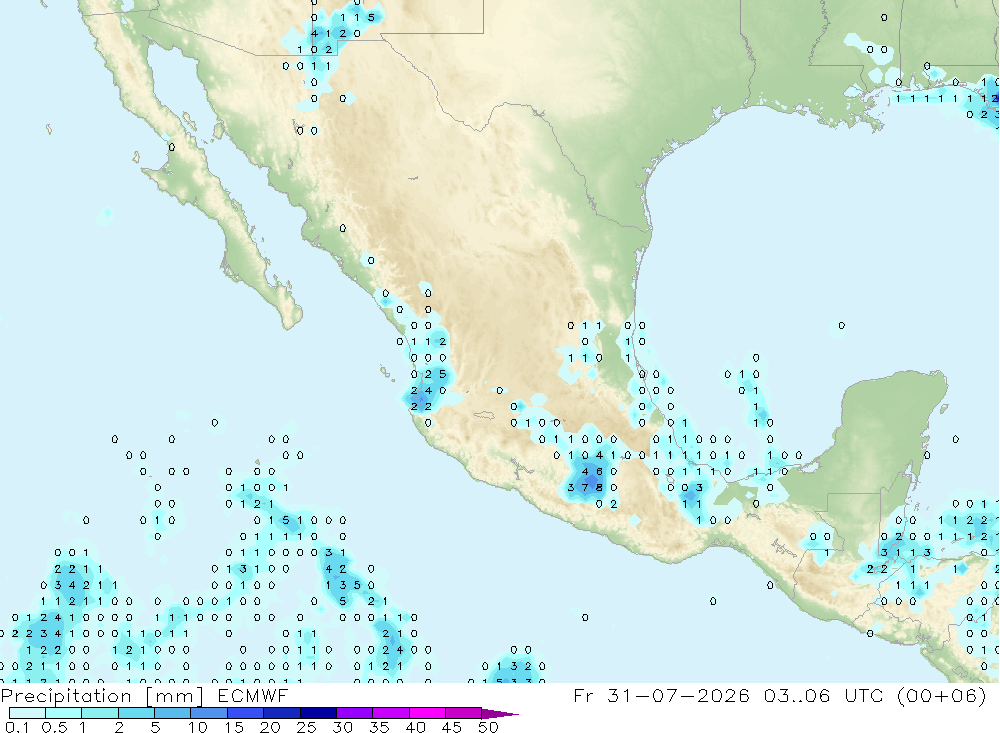Screen dimensions: 1000x733
Task: Select the 15–20 mm legend color swatch
Action: [245, 713]
